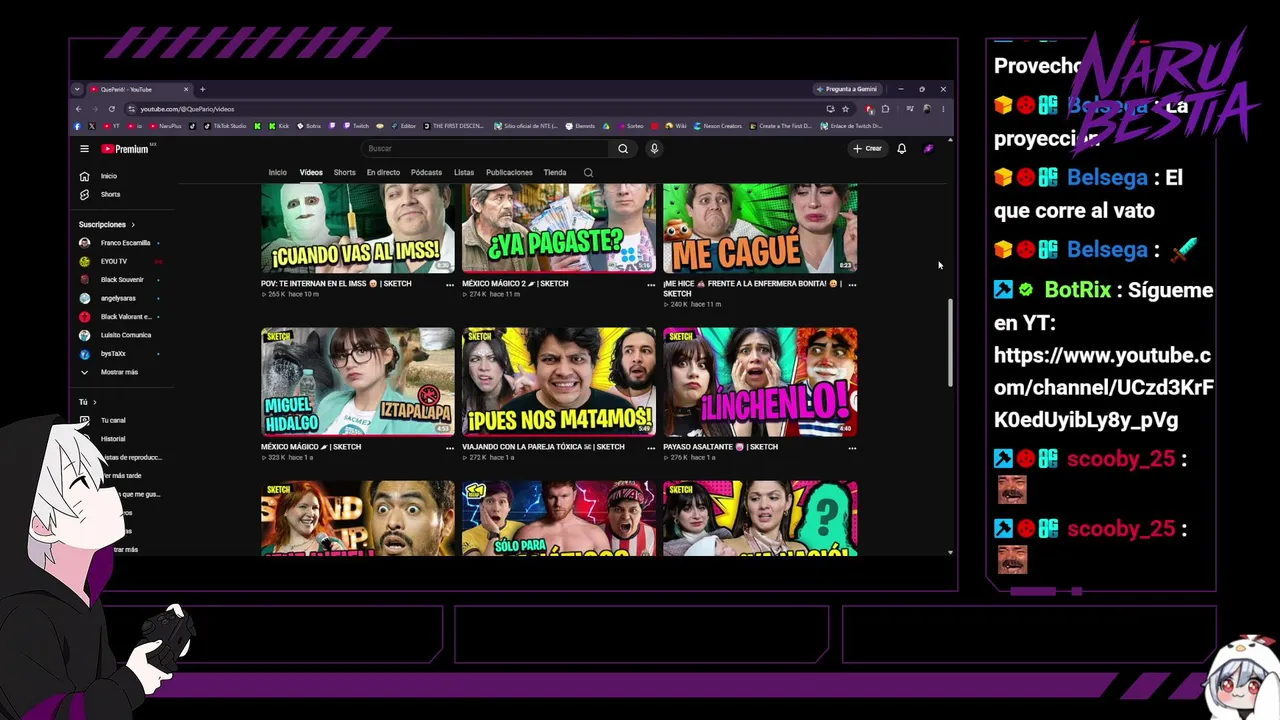Expand the Tú section chevron
Image resolution: width=1280 pixels, height=720 pixels.
94,402
